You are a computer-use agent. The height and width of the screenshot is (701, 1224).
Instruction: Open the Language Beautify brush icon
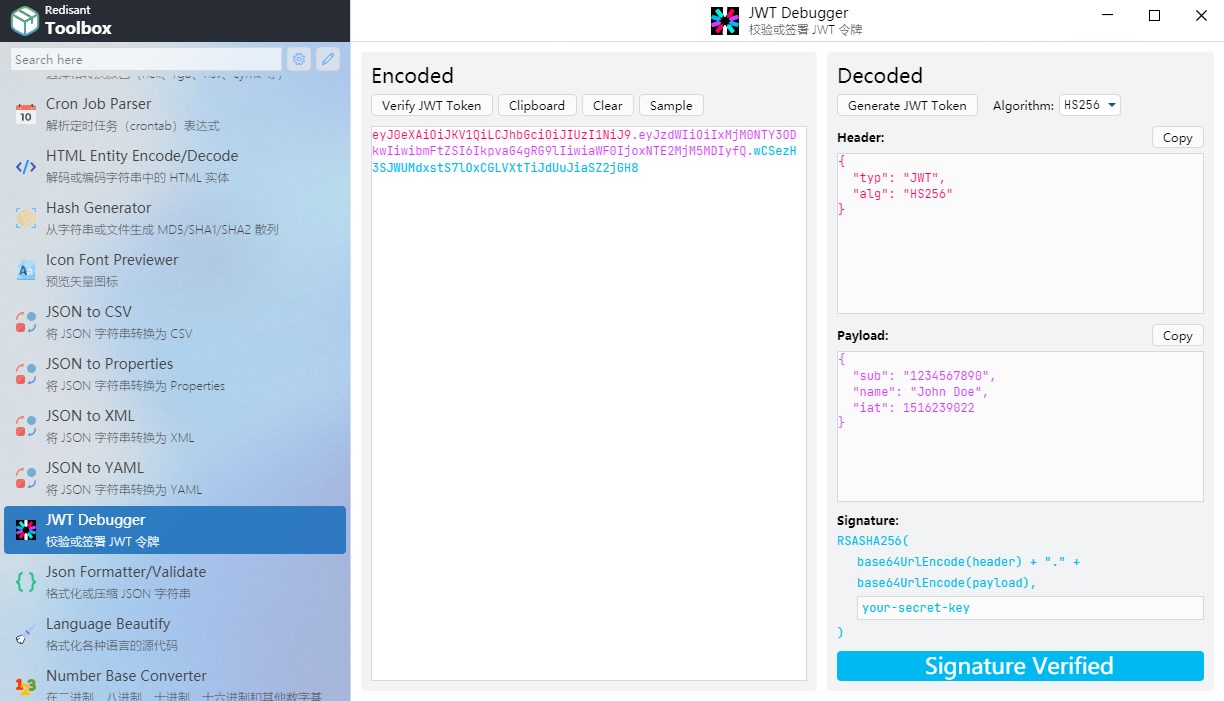pyautogui.click(x=26, y=634)
